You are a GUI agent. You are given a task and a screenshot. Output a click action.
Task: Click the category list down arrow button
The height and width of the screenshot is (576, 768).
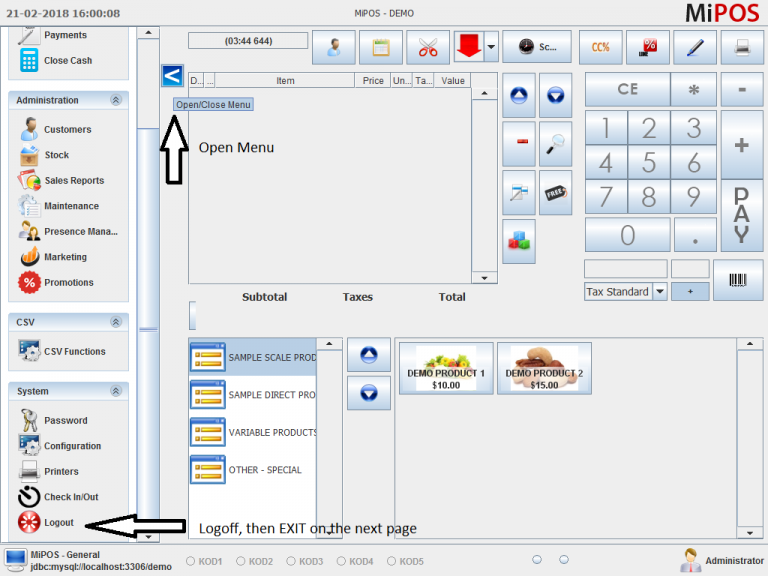(369, 393)
